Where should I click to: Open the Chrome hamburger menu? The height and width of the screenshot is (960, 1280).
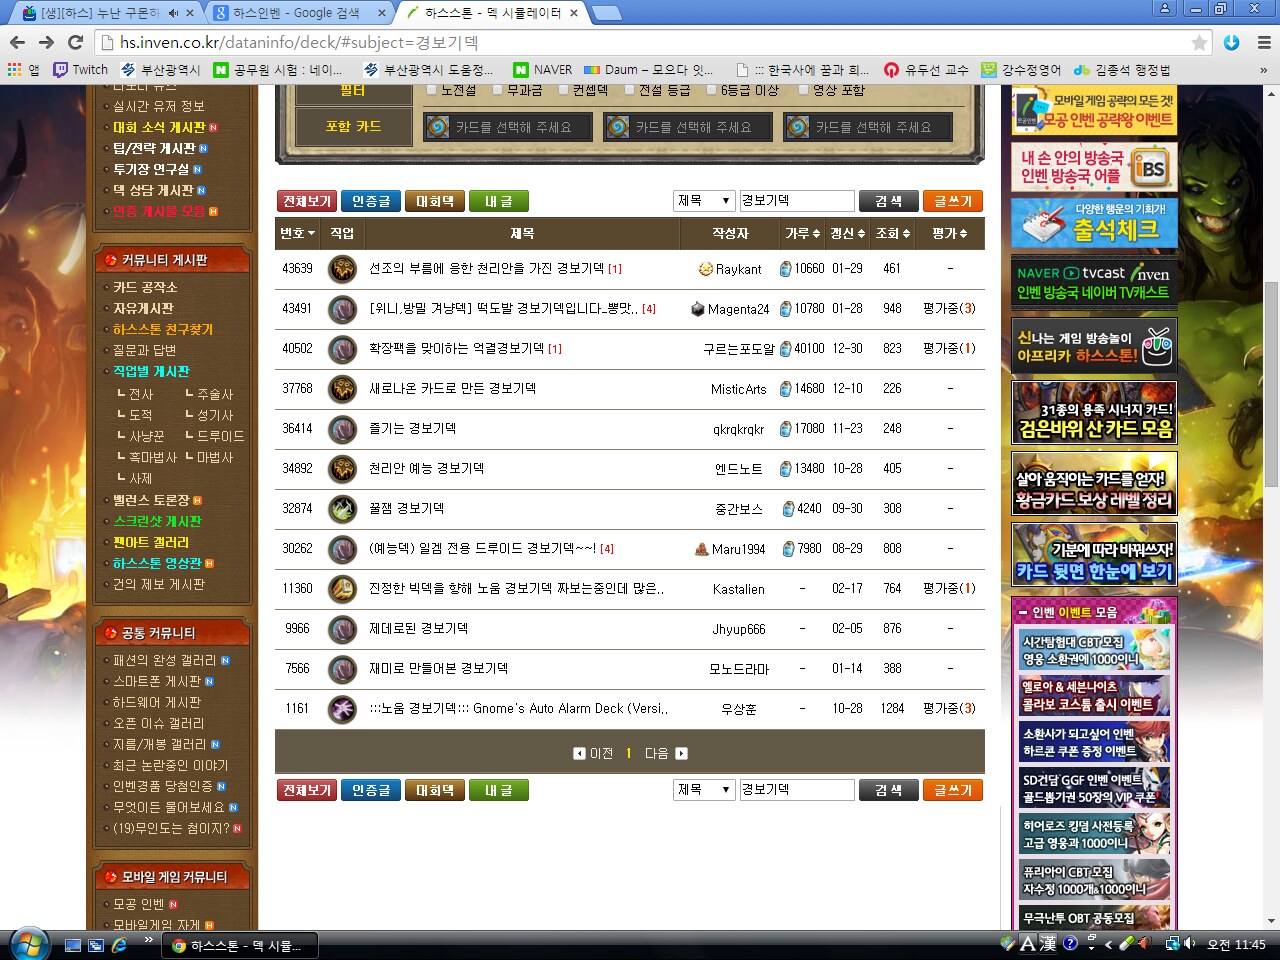coord(1264,42)
